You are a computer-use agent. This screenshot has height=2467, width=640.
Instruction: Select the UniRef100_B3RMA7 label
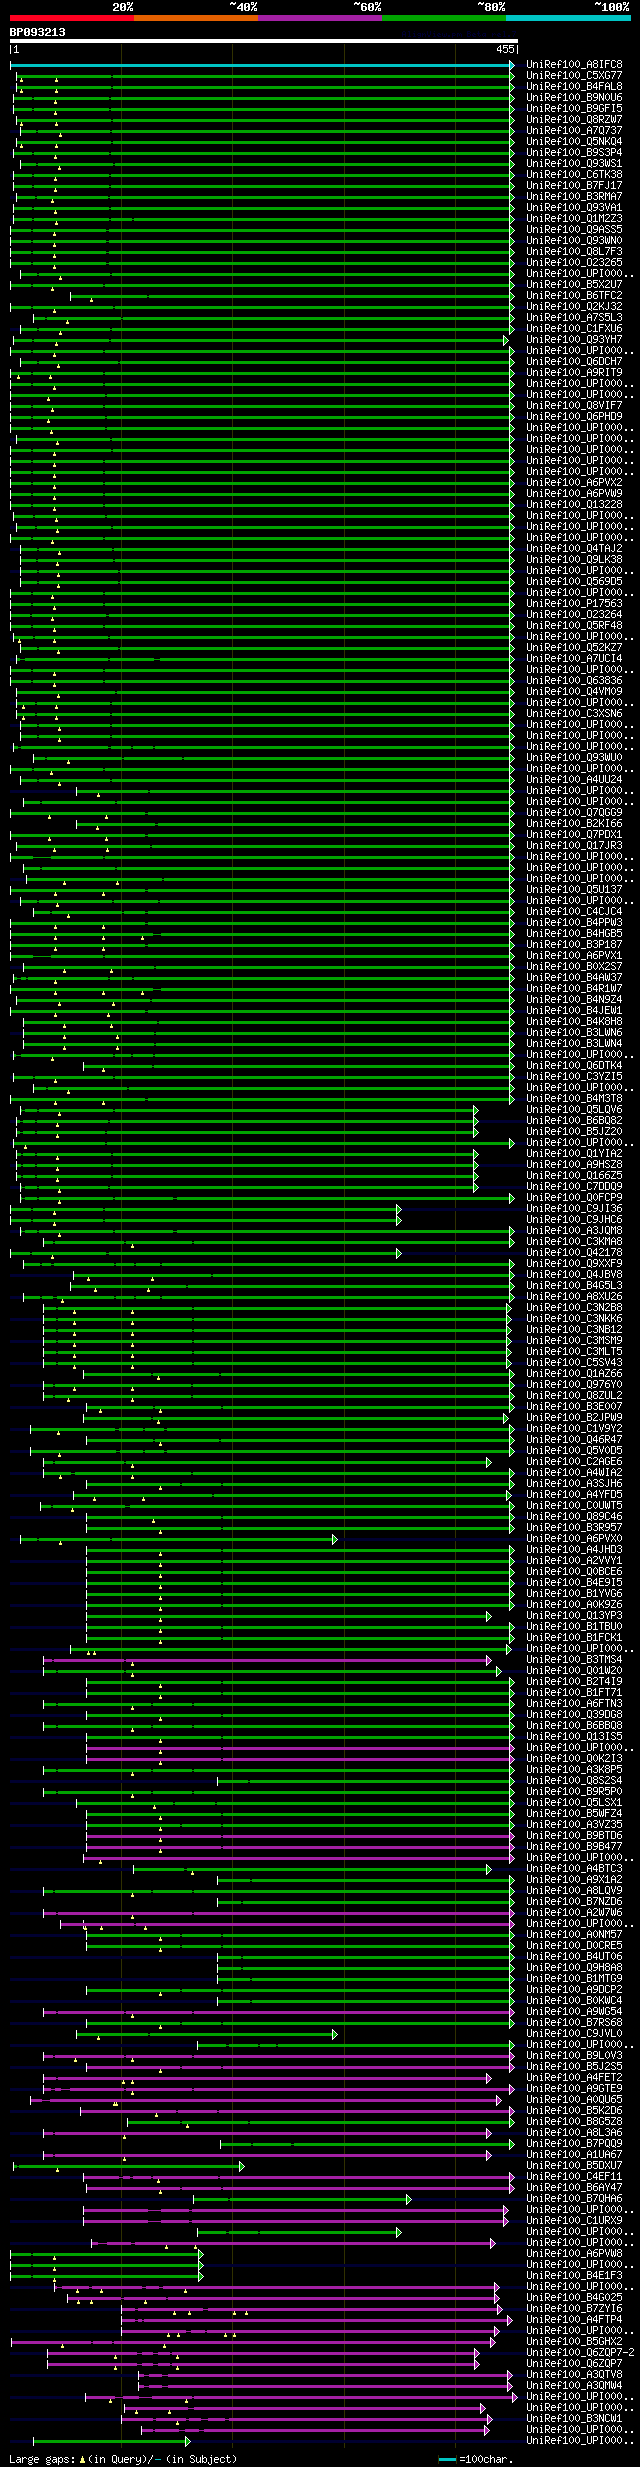point(574,197)
